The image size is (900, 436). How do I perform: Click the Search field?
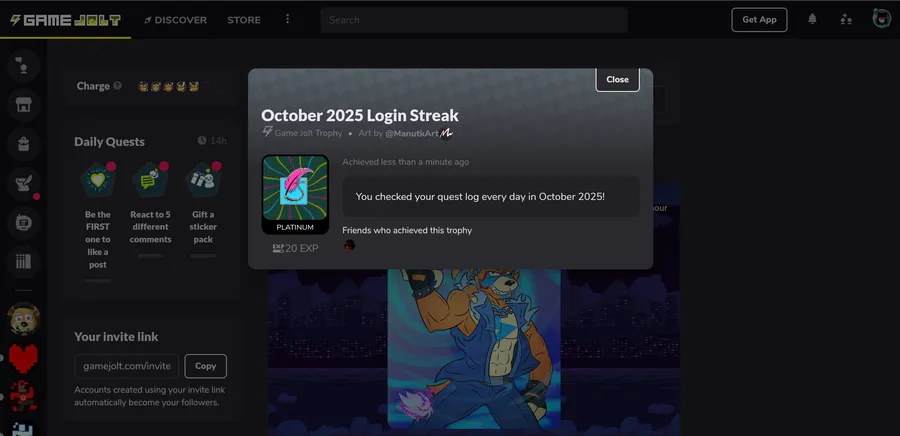coord(474,20)
